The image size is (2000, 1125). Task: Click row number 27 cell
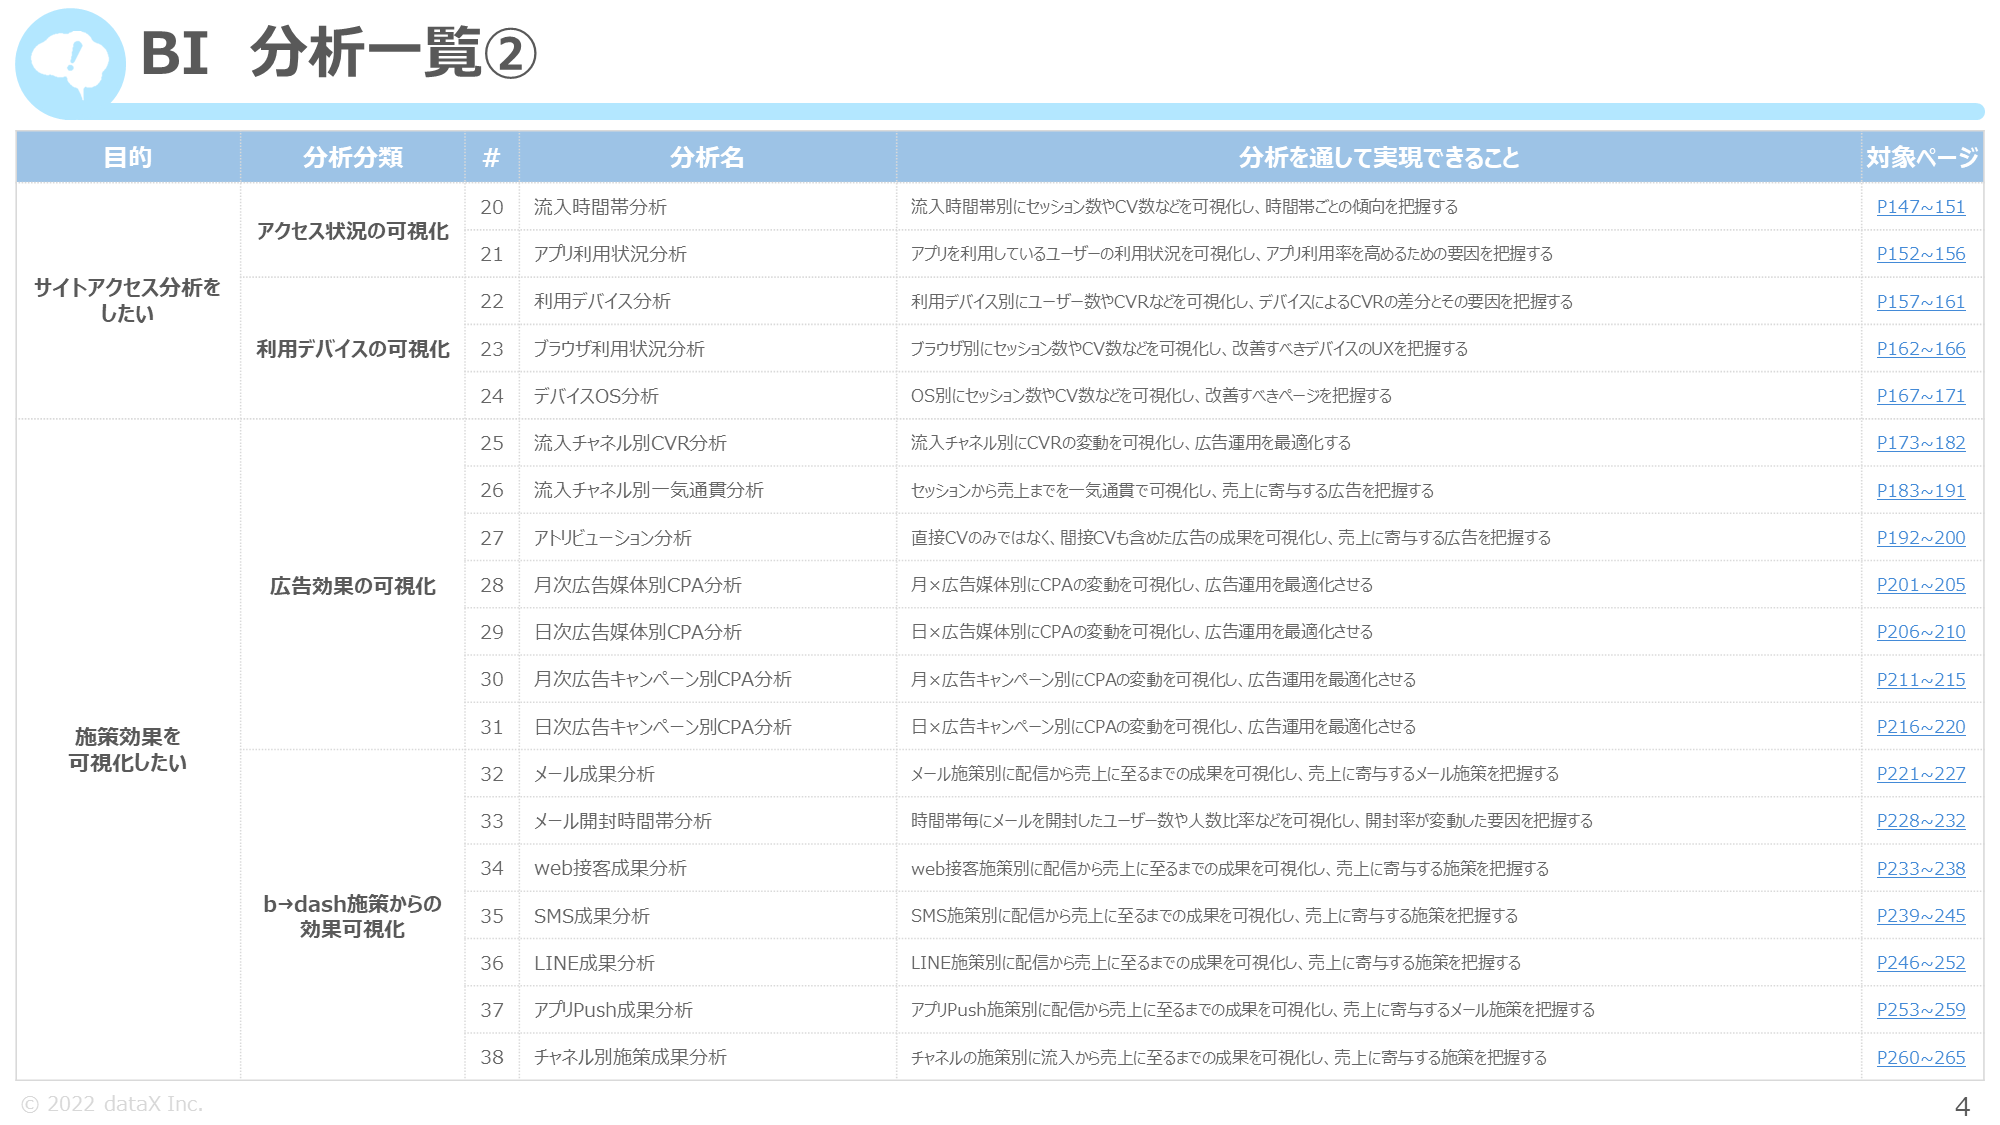(492, 538)
